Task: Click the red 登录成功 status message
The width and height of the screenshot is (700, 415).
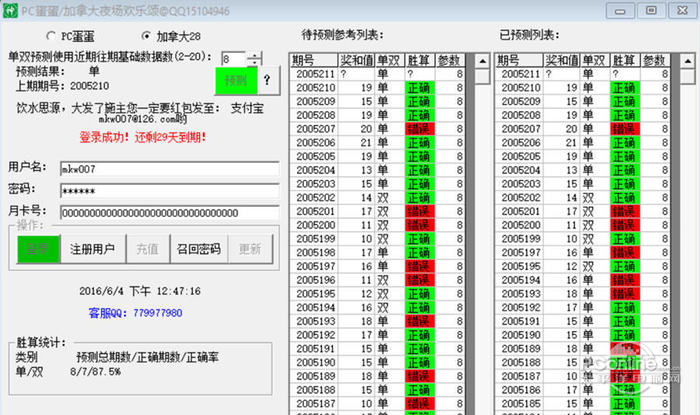Action: [143, 137]
